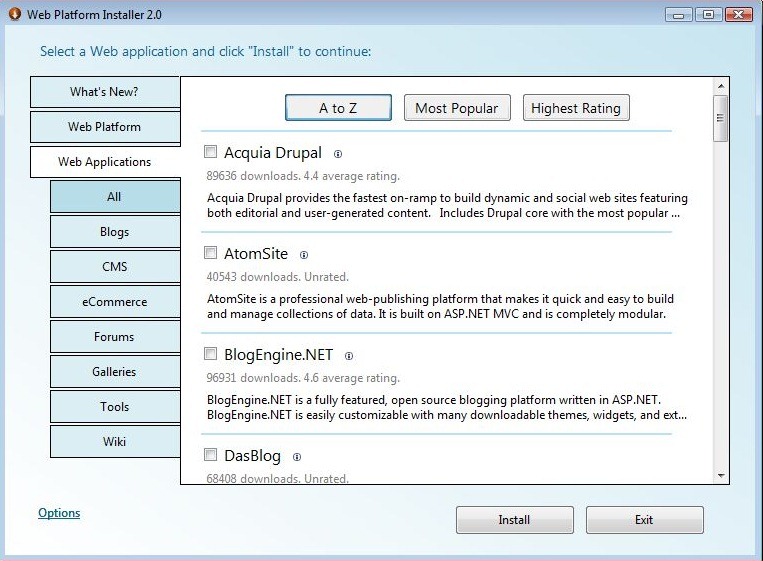Click the Acquia Drupal title
This screenshot has width=763, height=561.
click(x=273, y=153)
